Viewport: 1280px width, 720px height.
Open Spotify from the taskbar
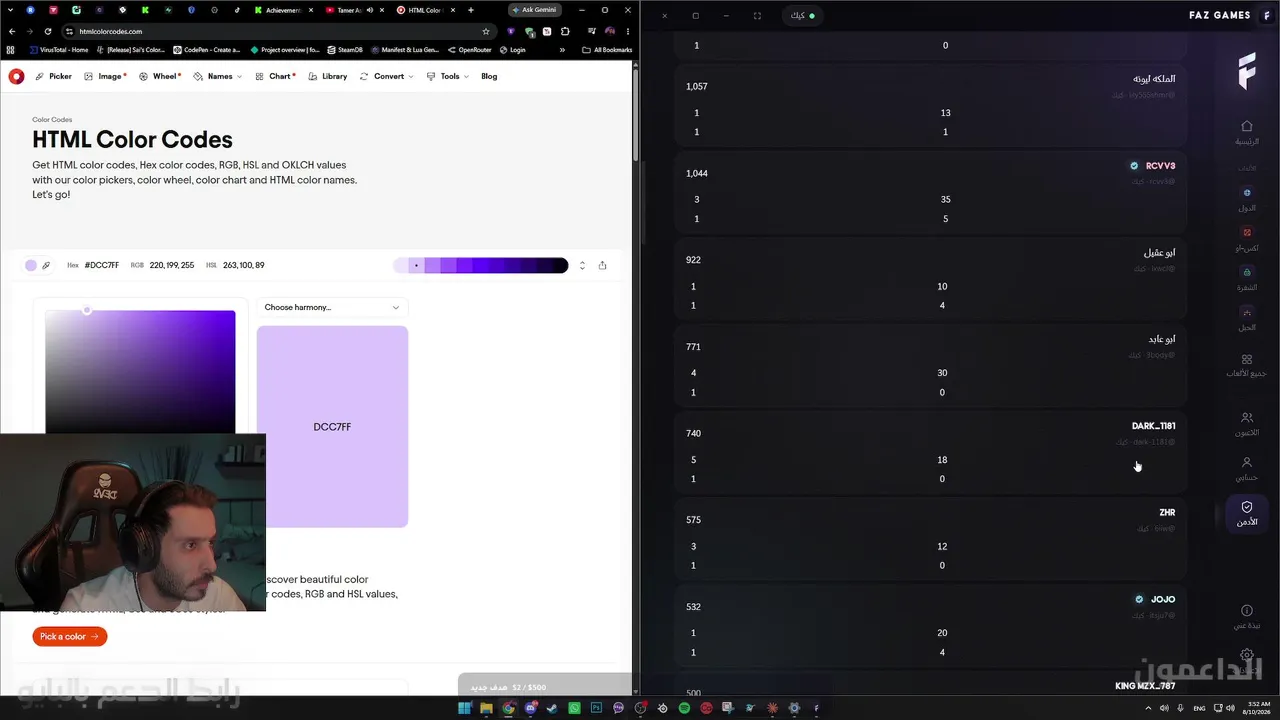click(684, 708)
